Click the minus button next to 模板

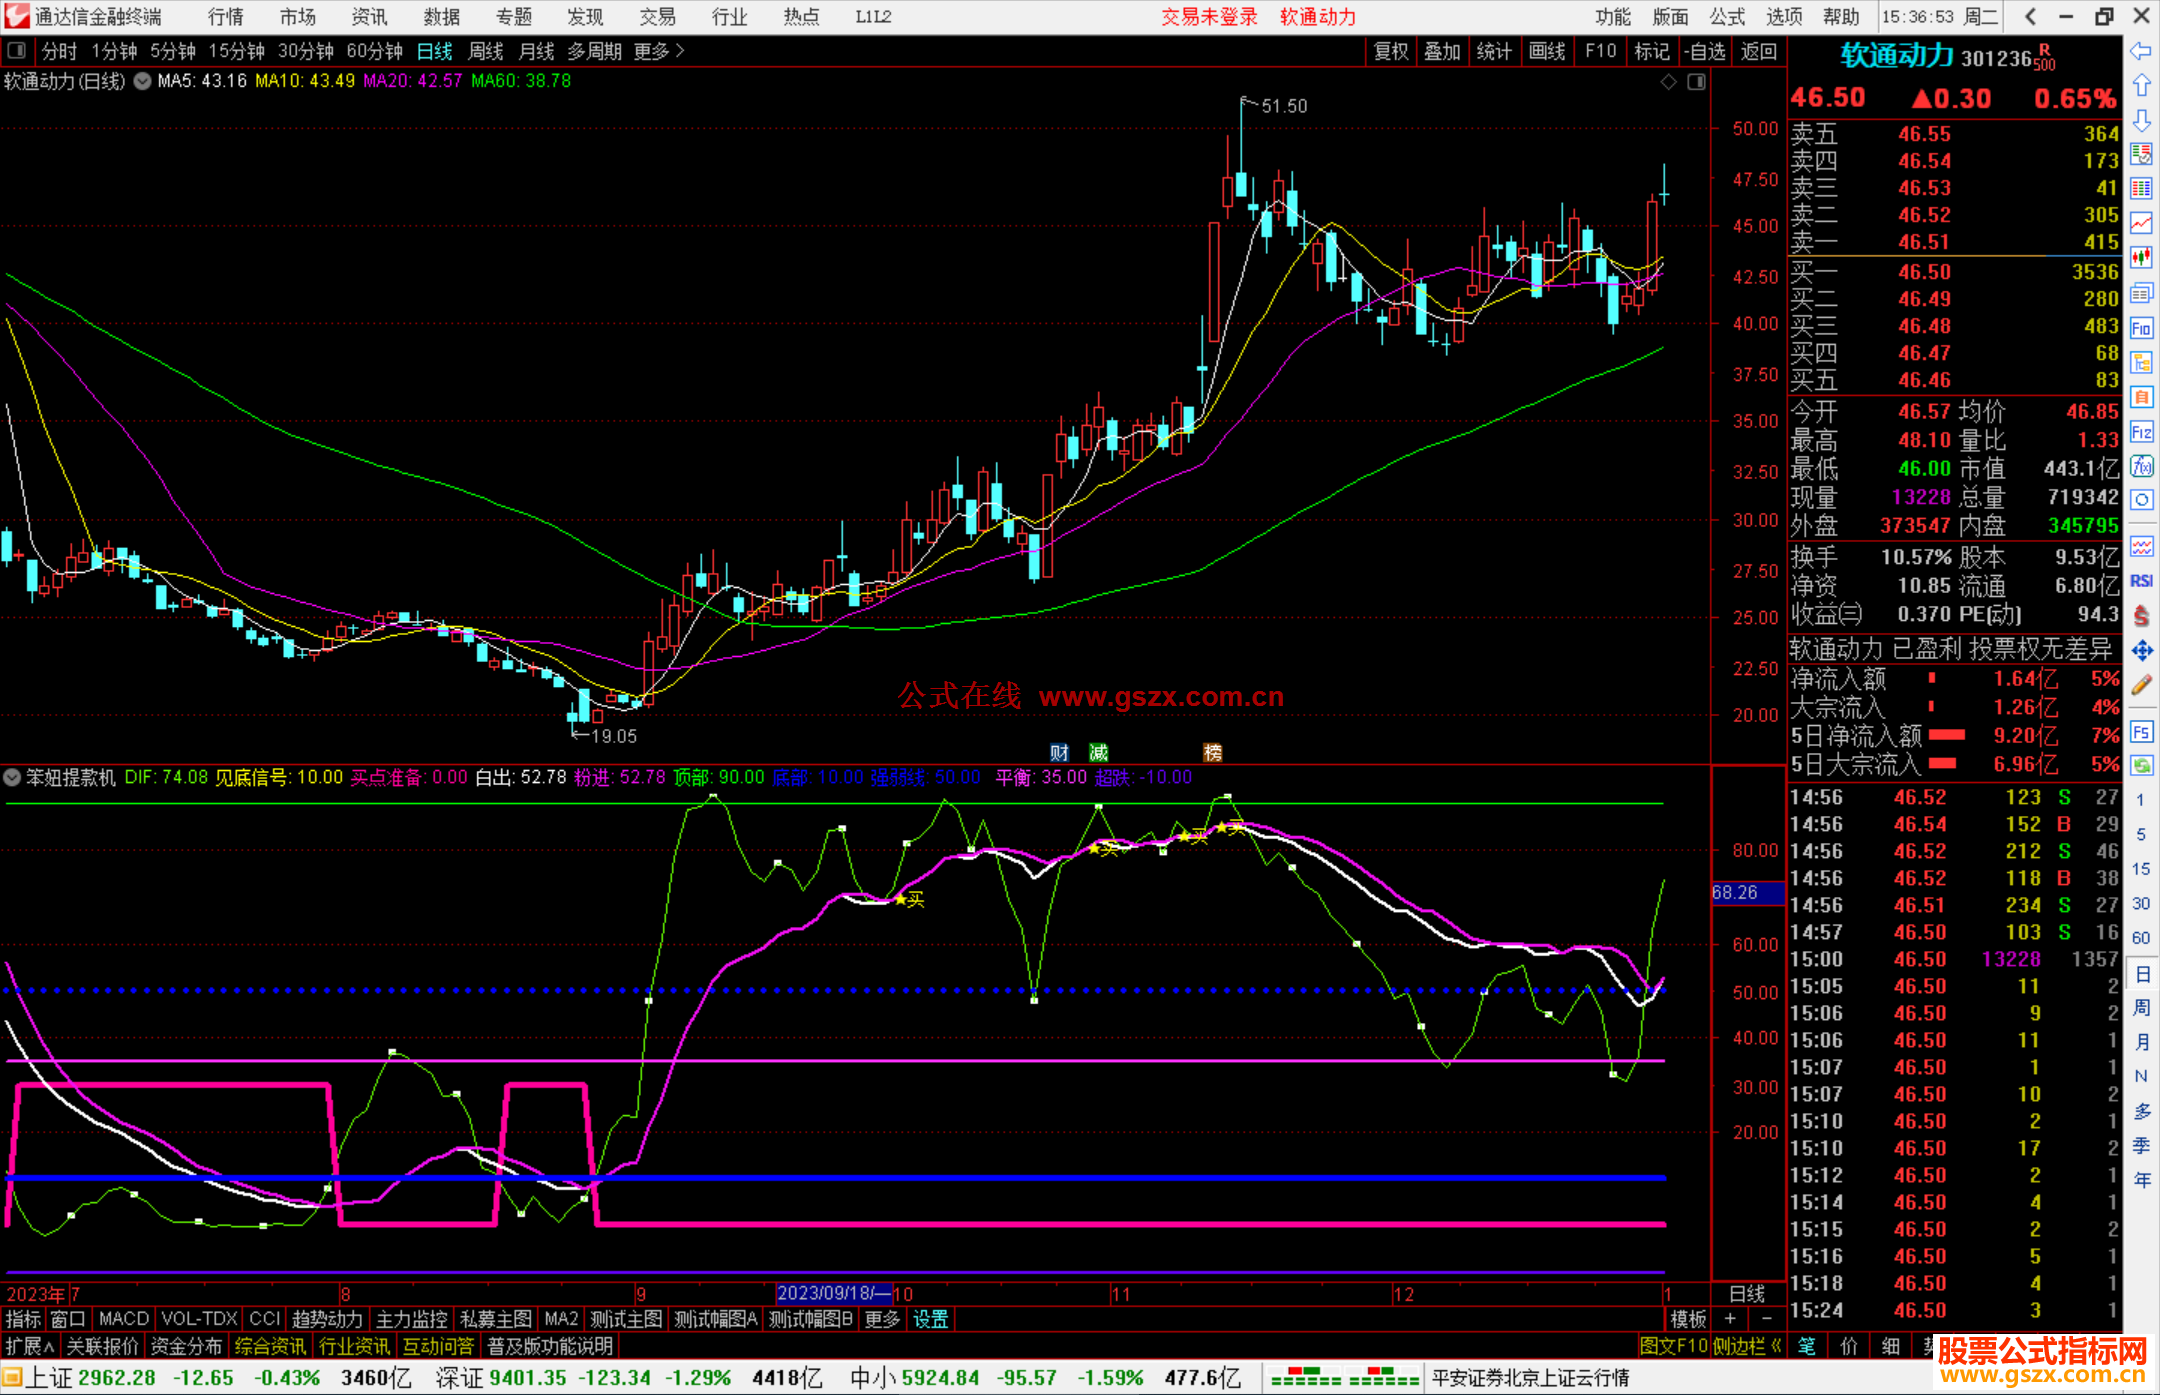(x=1766, y=1319)
